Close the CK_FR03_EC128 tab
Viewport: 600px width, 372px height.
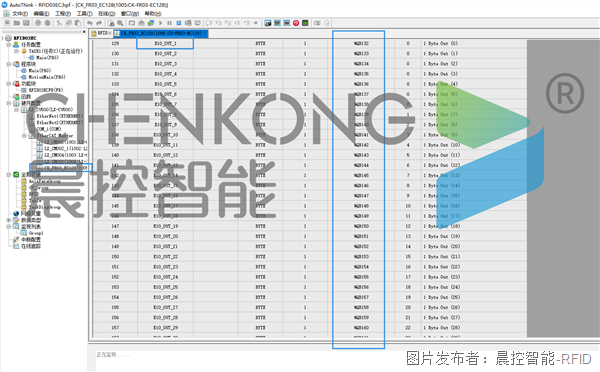tap(205, 33)
